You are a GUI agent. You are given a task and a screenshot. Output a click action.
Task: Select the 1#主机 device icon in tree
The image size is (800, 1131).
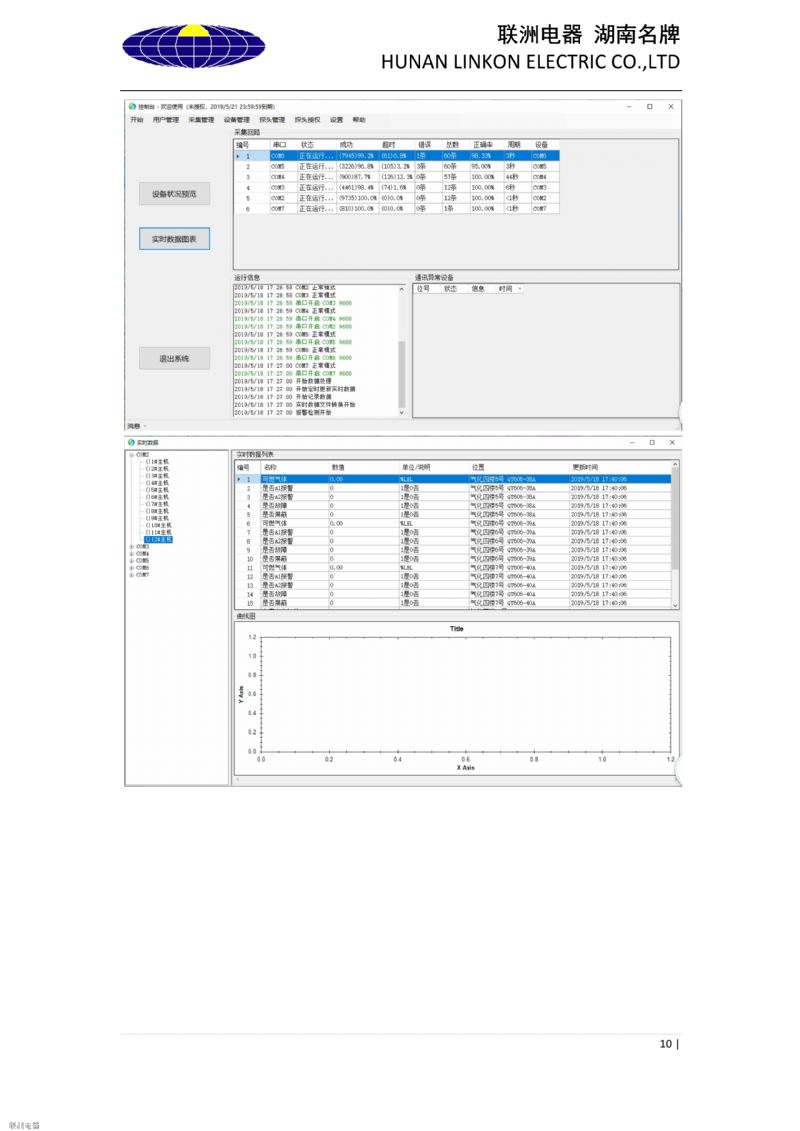coord(148,461)
